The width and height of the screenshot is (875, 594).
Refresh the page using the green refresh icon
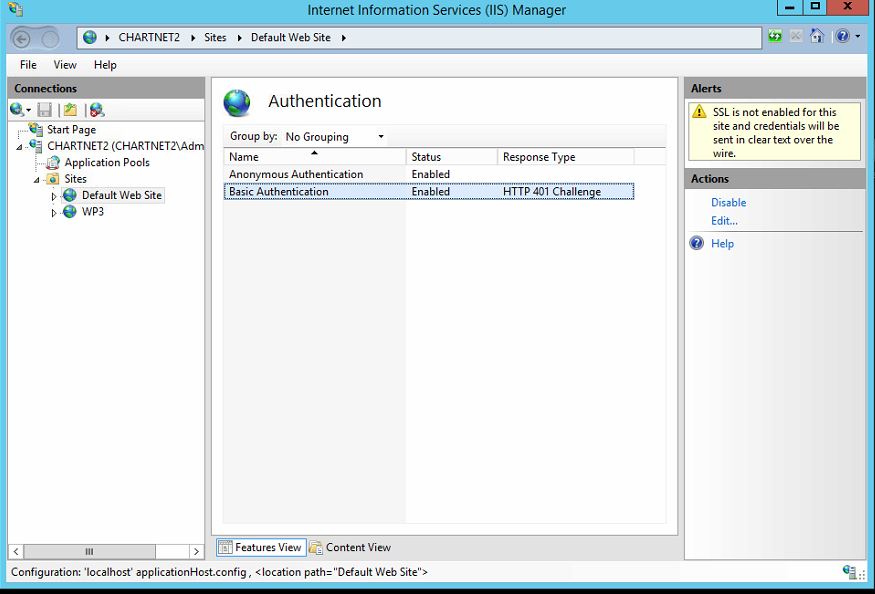[x=775, y=36]
